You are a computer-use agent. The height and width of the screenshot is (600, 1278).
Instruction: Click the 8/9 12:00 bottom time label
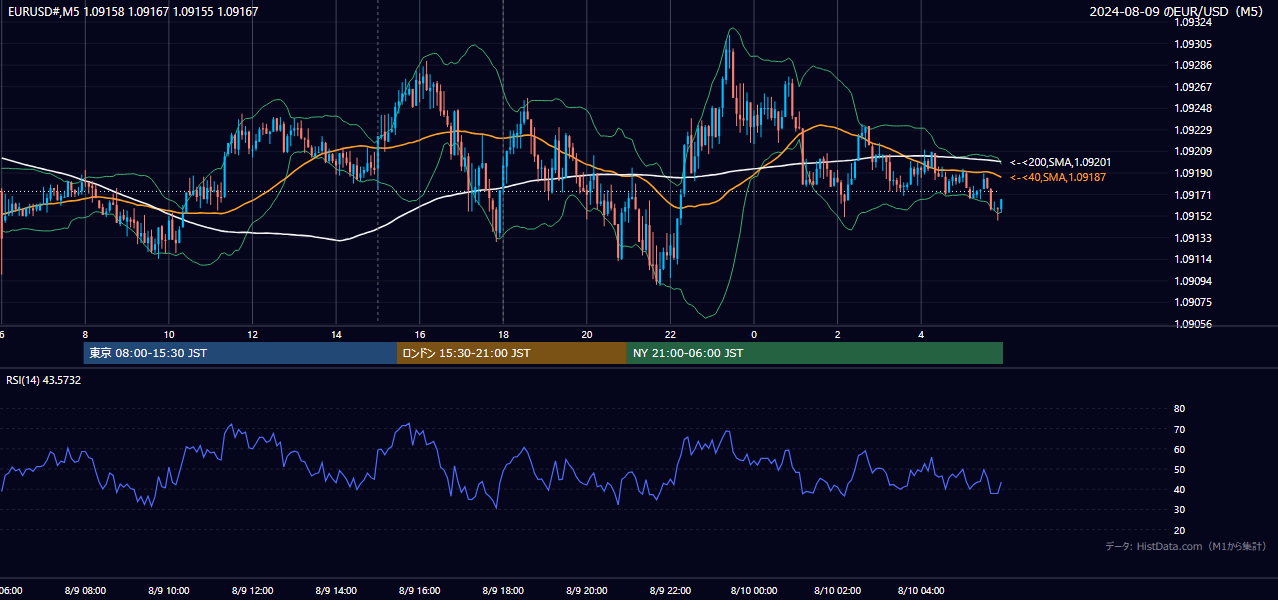click(252, 590)
